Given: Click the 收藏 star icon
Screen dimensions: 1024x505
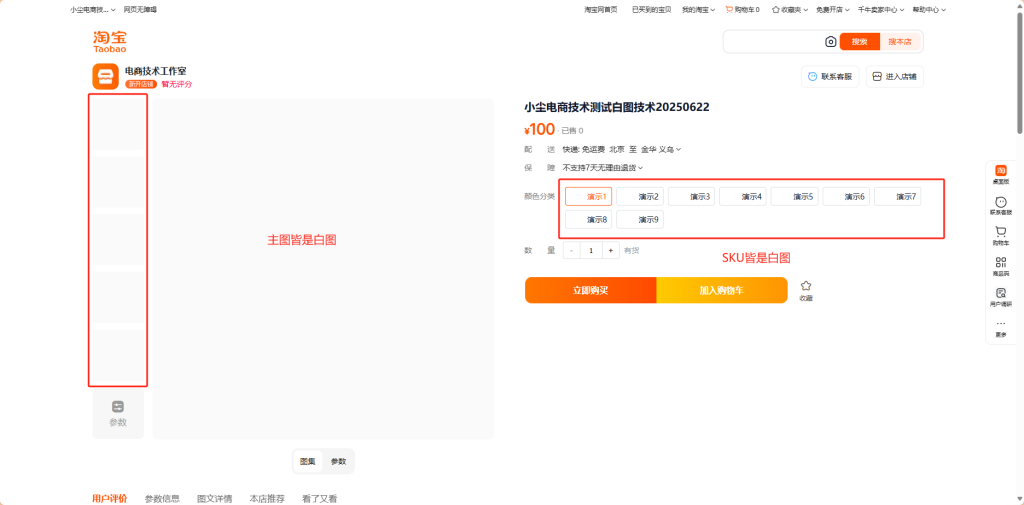Looking at the screenshot, I should (x=806, y=287).
